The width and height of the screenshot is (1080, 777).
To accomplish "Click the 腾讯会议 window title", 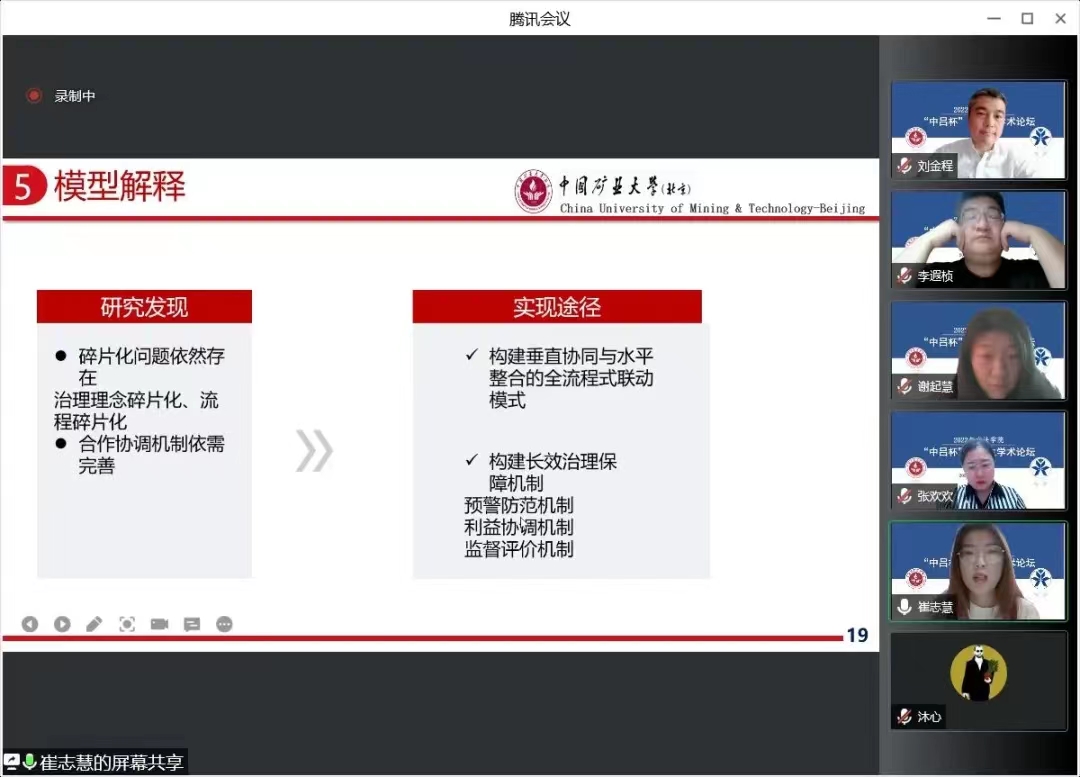I will [539, 19].
